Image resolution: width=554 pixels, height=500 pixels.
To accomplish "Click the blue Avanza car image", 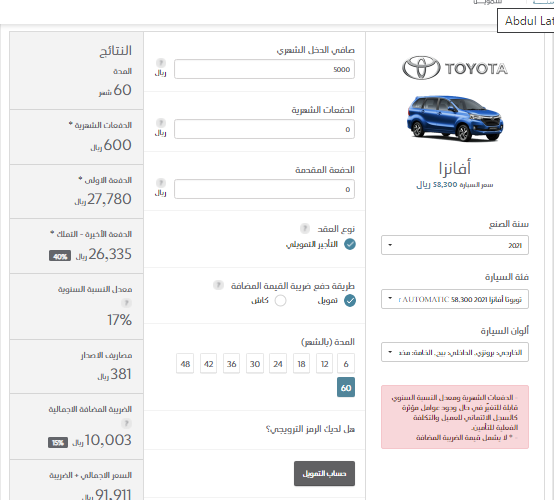I will (455, 118).
